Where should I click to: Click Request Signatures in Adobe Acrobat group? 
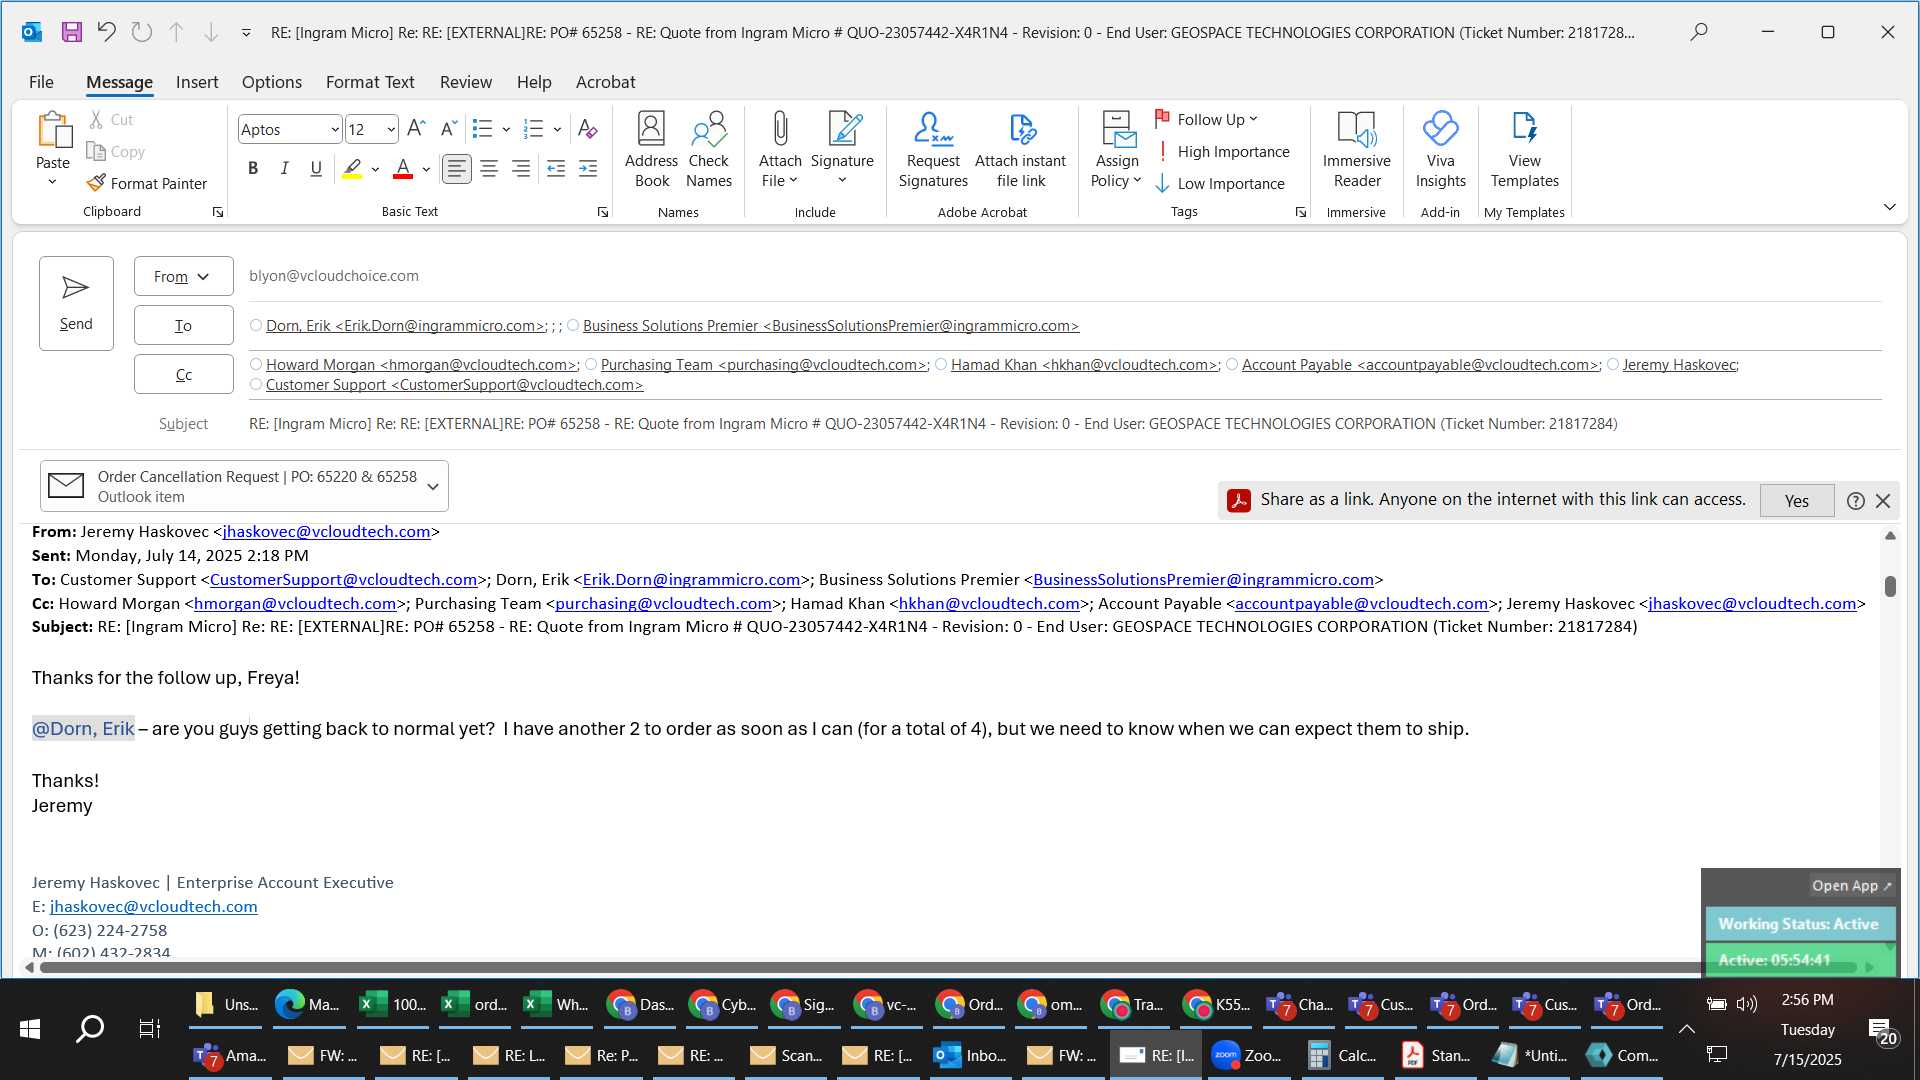click(x=933, y=149)
